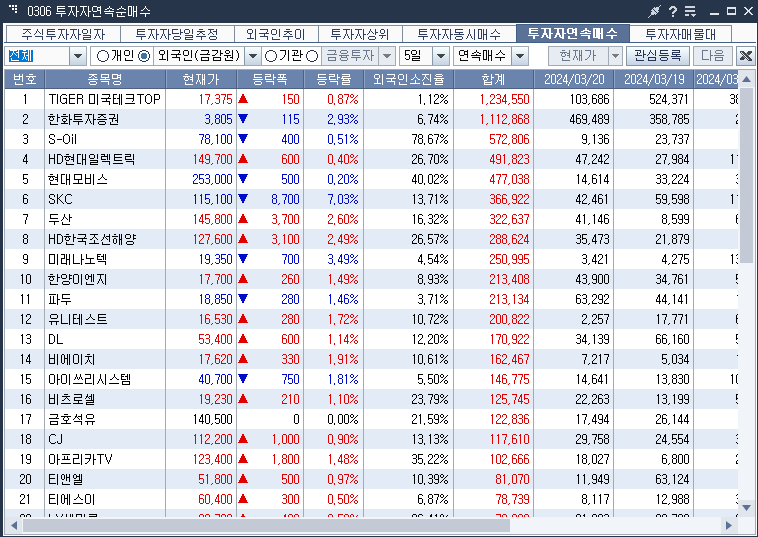
Task: Click the 전체 input field
Action: pyautogui.click(x=38, y=56)
